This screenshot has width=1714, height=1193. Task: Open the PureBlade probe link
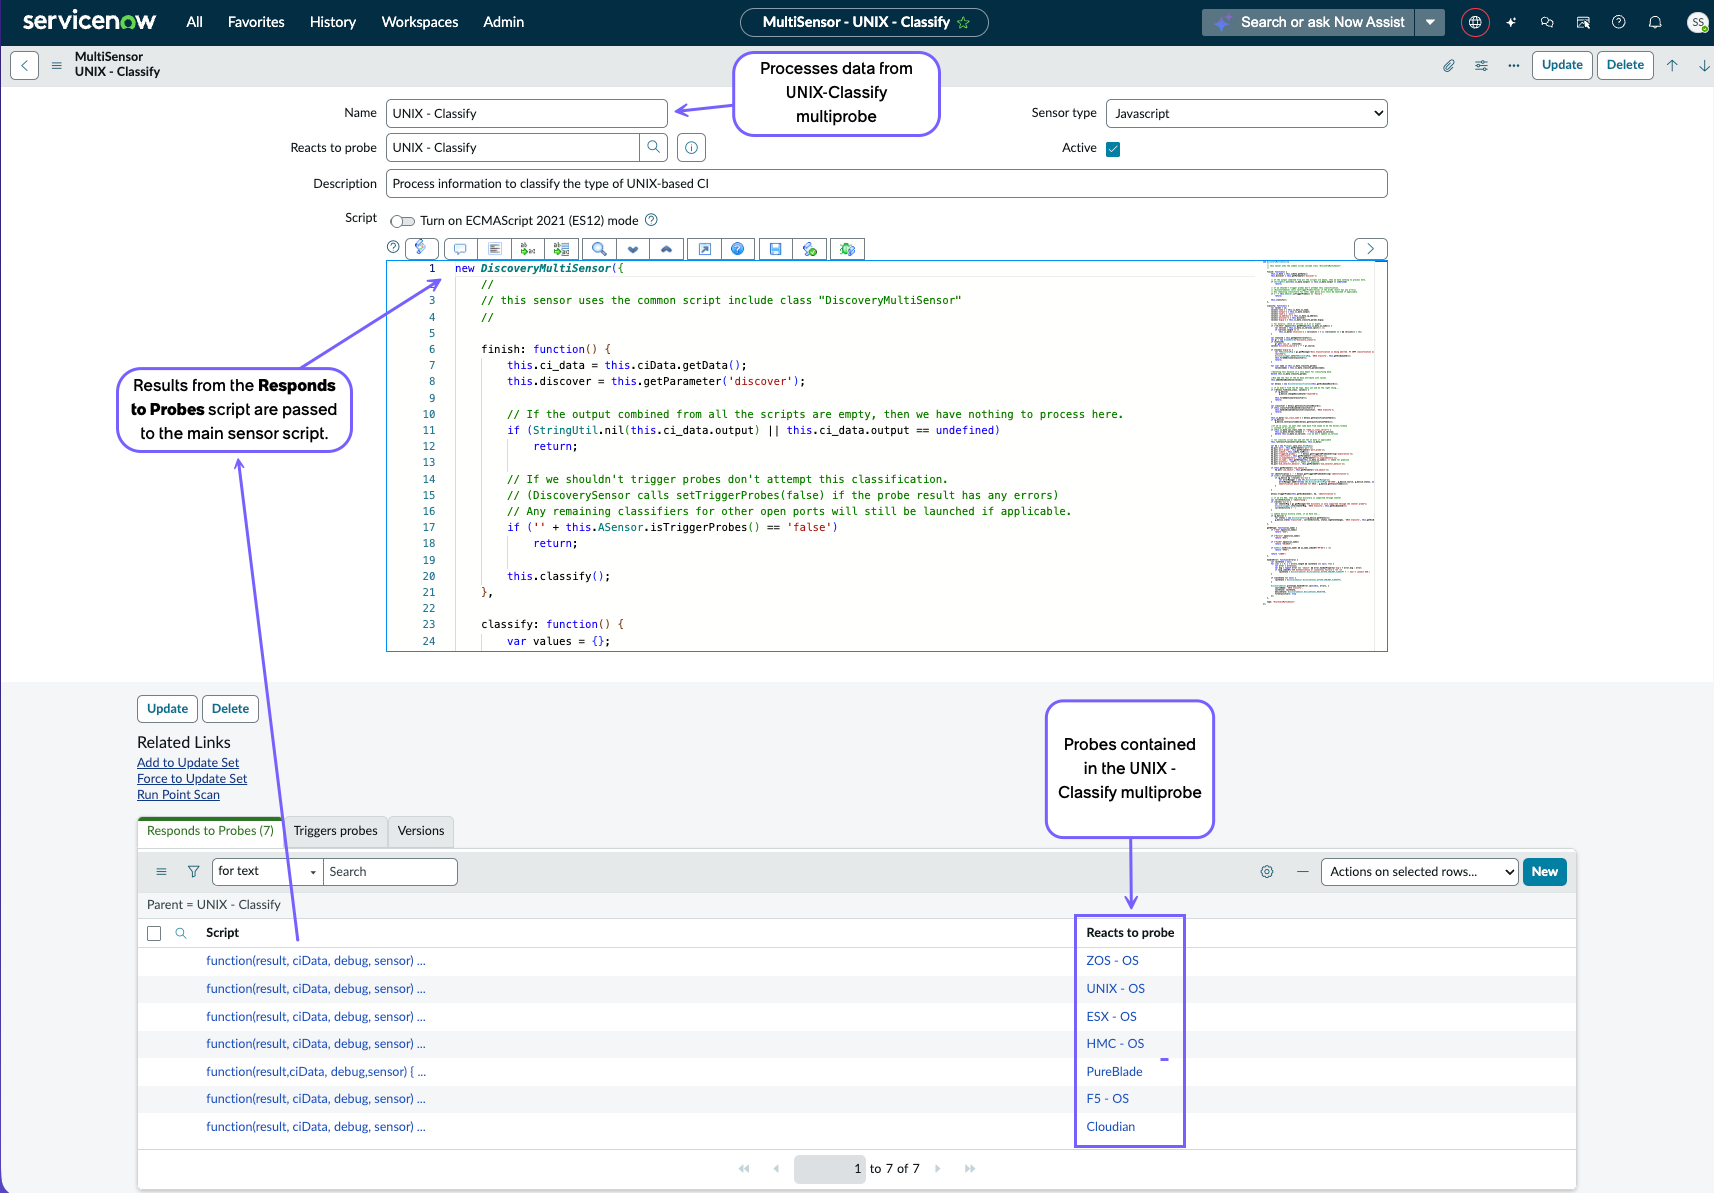[1114, 1072]
